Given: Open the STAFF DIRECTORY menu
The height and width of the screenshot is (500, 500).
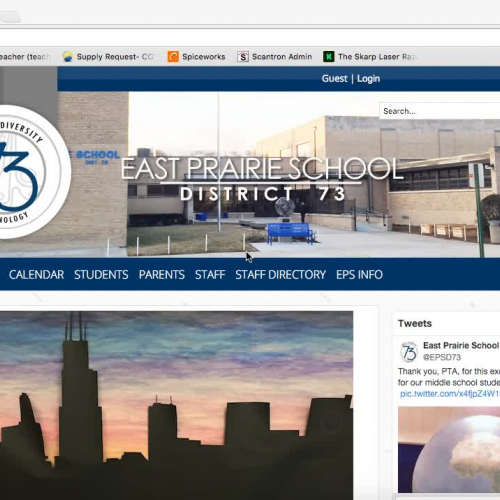Looking at the screenshot, I should tap(280, 275).
